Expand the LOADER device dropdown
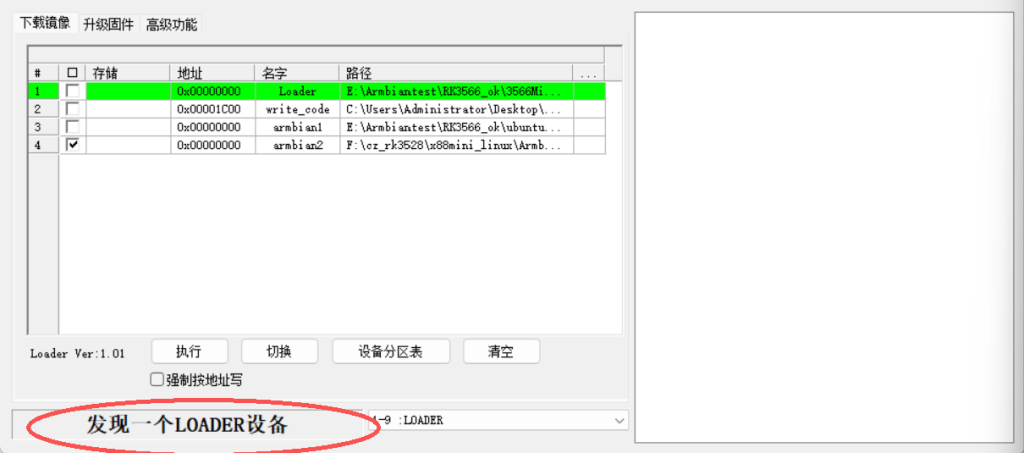 [x=619, y=421]
